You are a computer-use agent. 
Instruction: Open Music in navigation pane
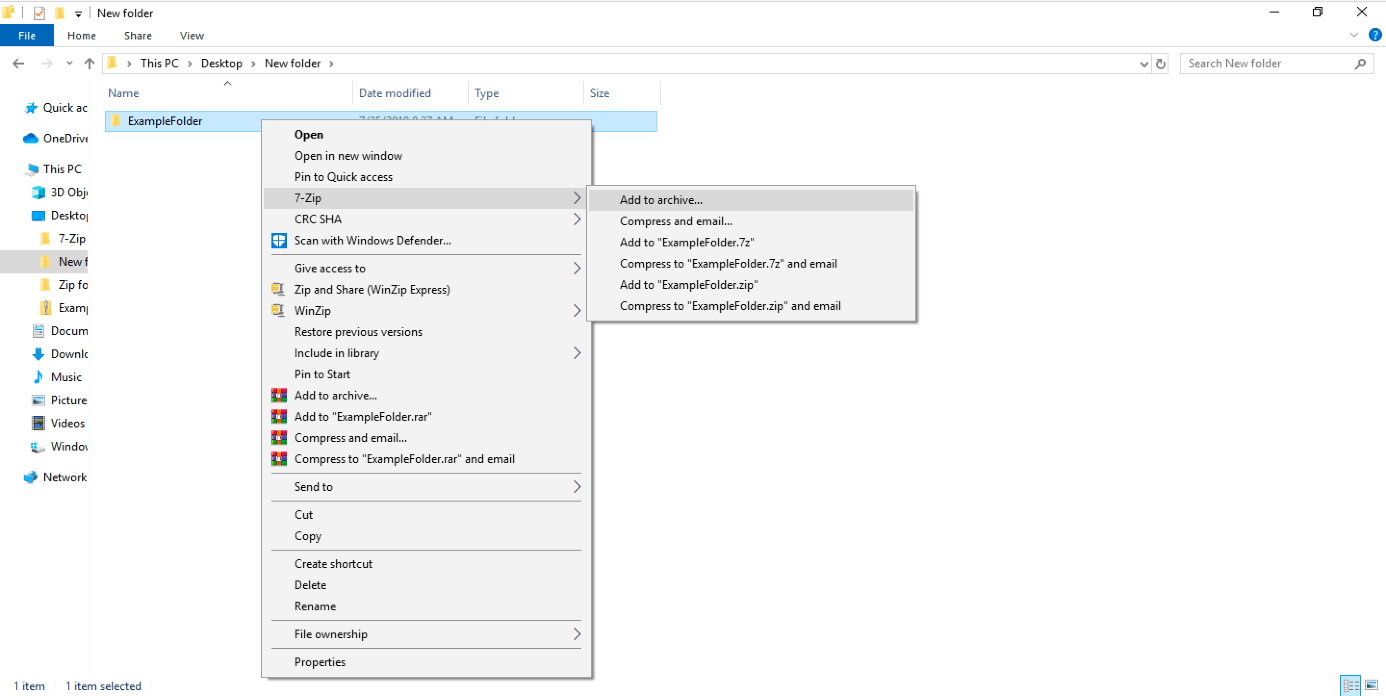58,377
